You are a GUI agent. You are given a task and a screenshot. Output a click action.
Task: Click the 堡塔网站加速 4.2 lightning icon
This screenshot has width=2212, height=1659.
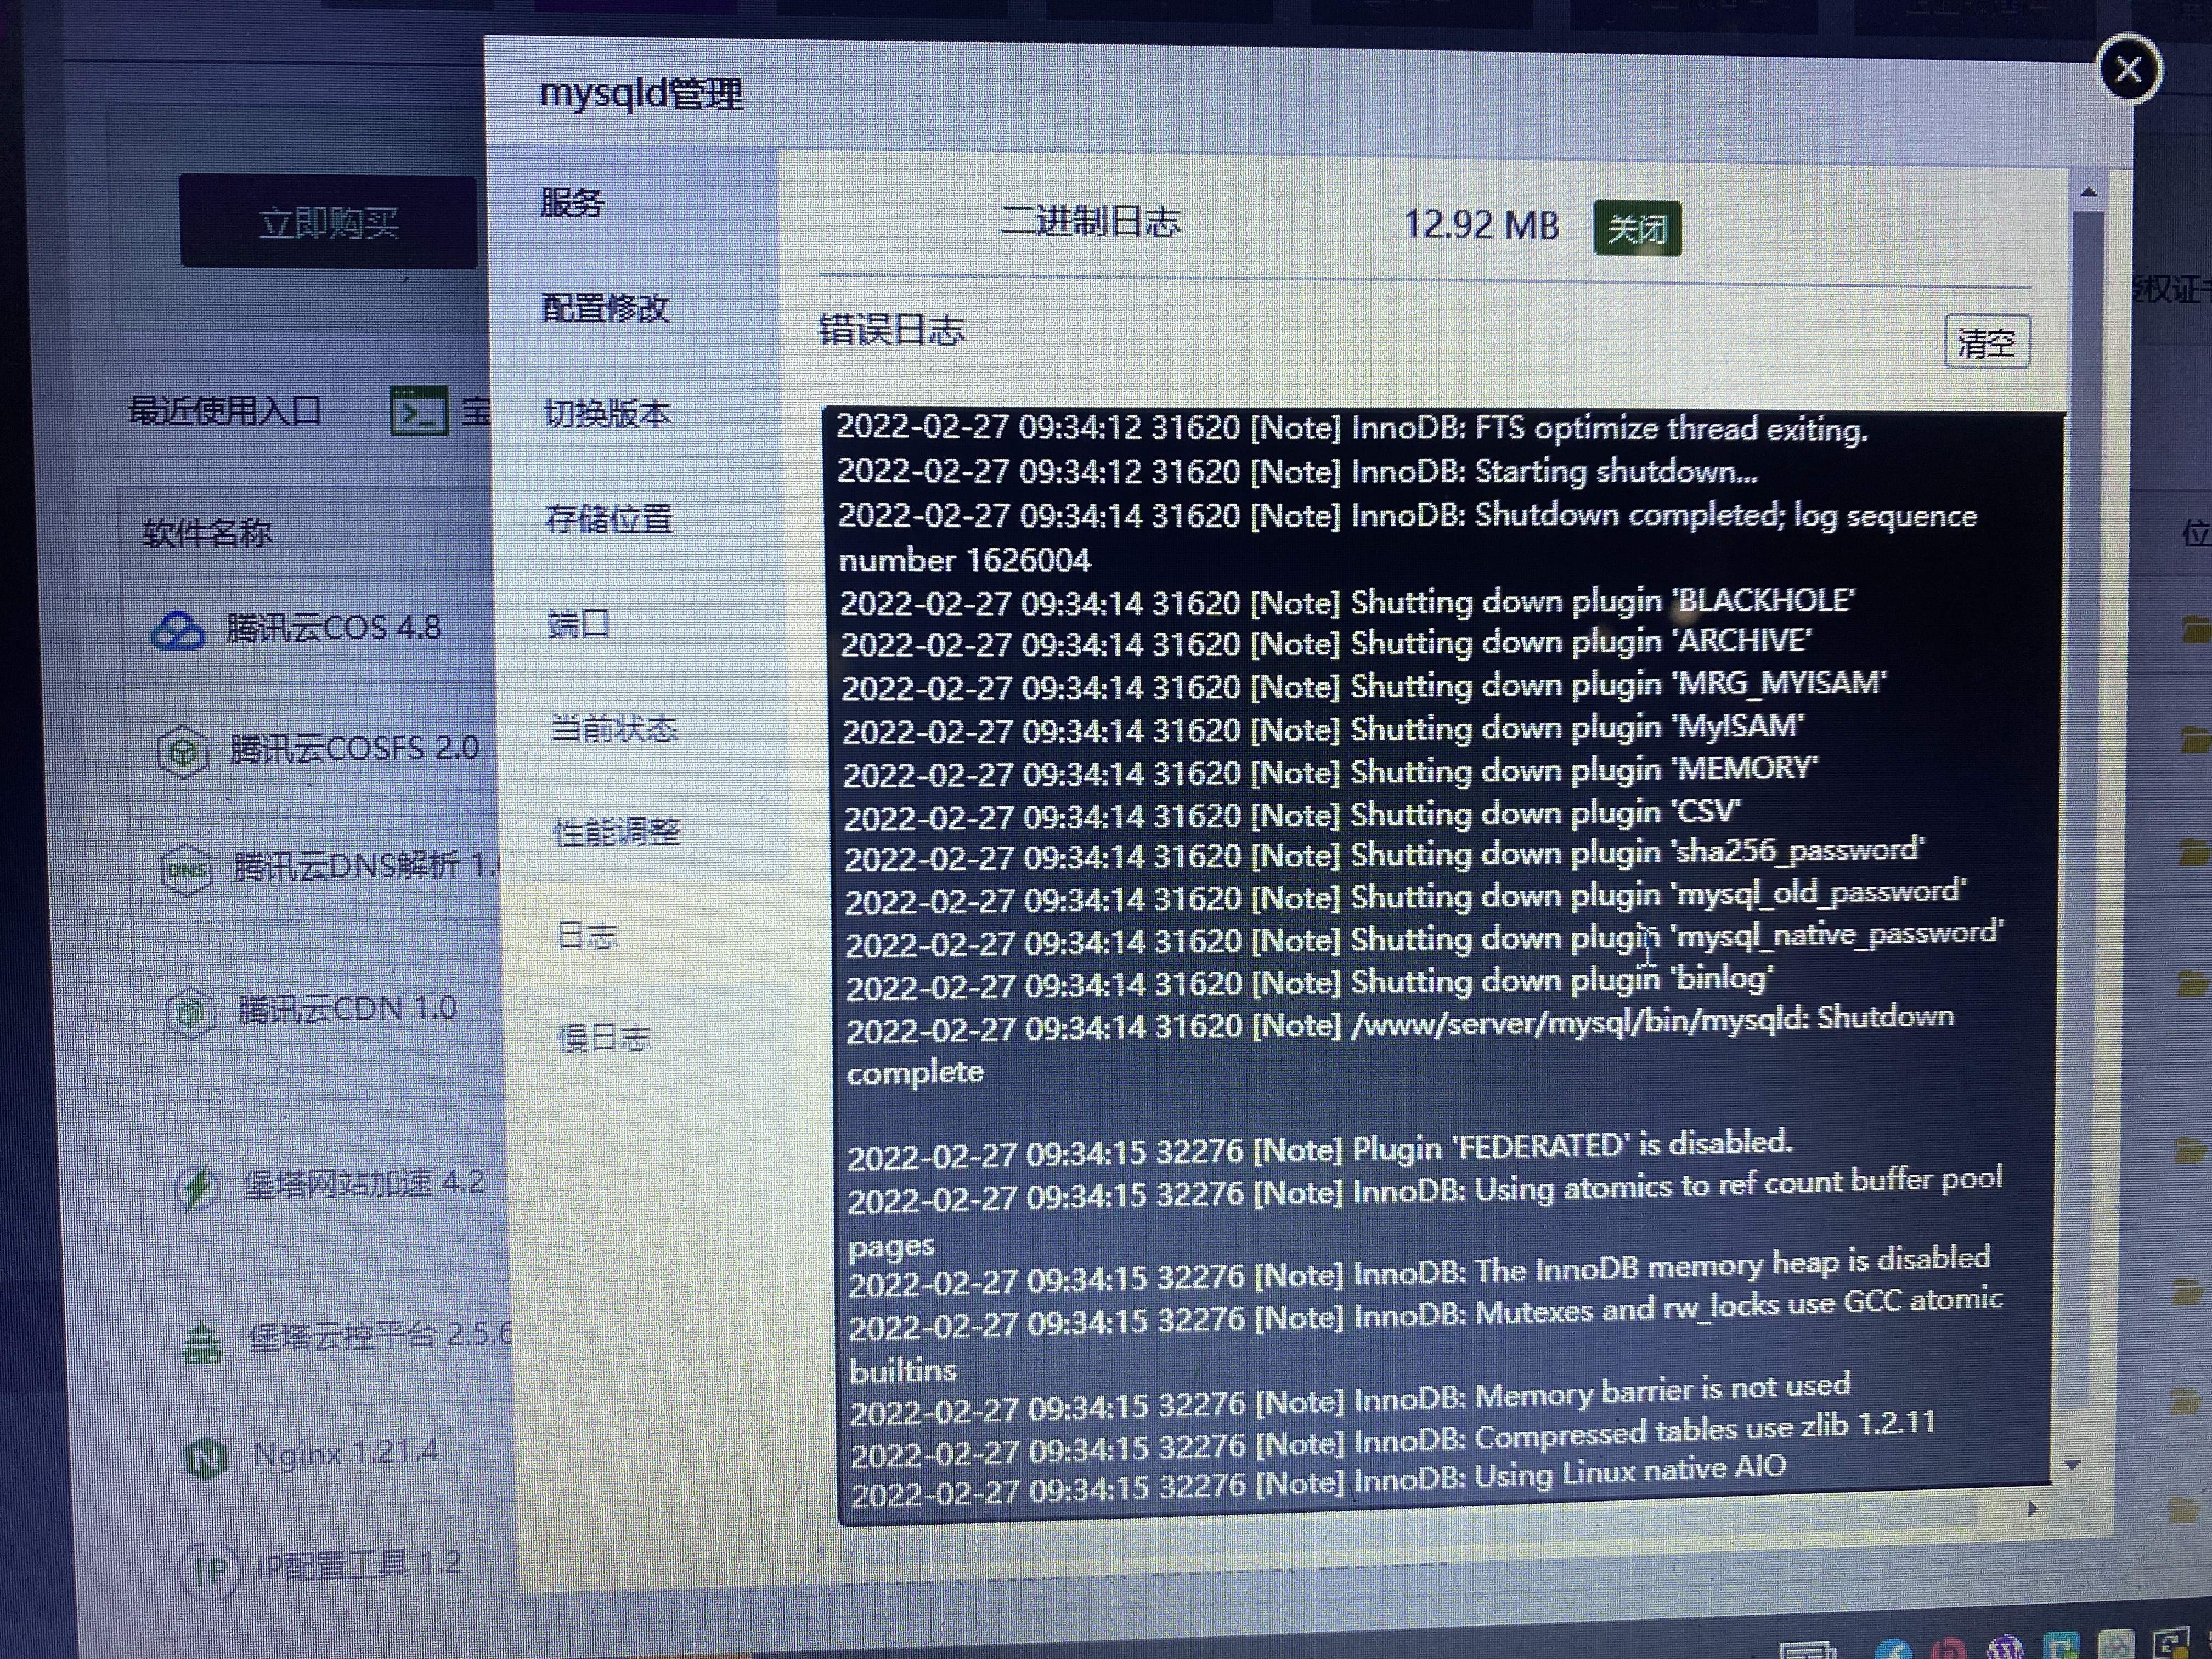coord(197,1187)
